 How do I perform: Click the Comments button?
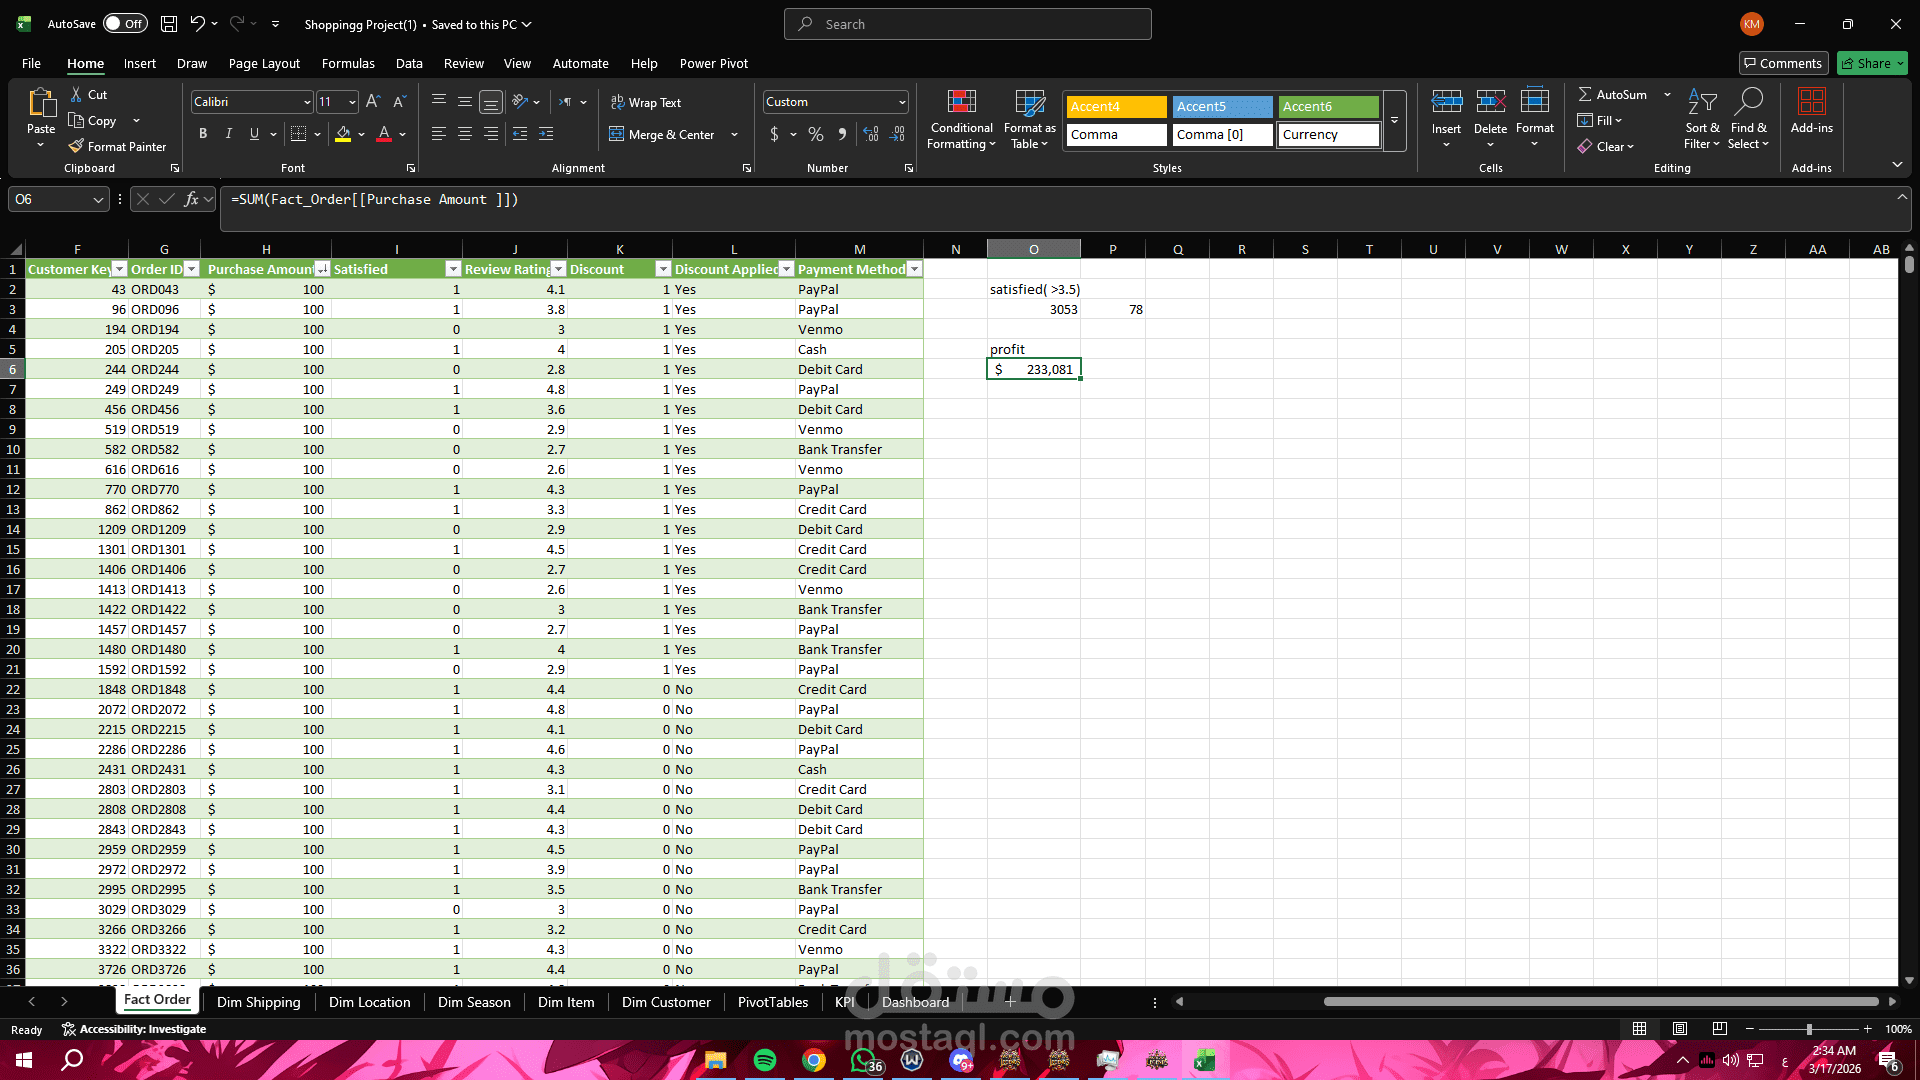pos(1783,63)
